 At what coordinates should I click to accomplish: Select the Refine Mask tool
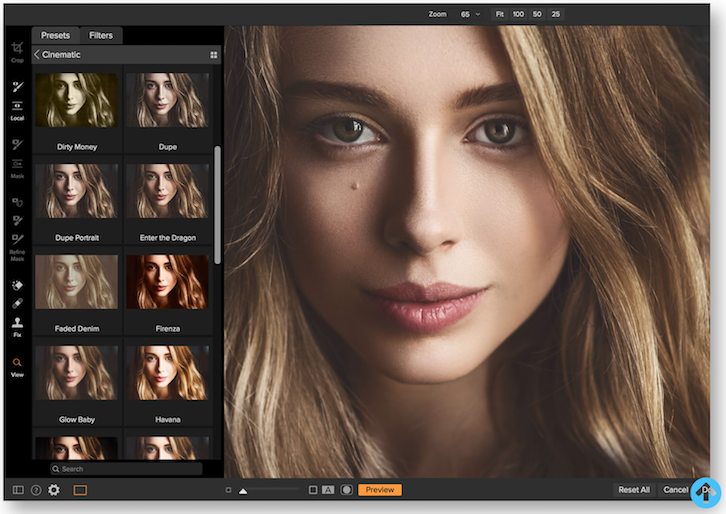17,239
